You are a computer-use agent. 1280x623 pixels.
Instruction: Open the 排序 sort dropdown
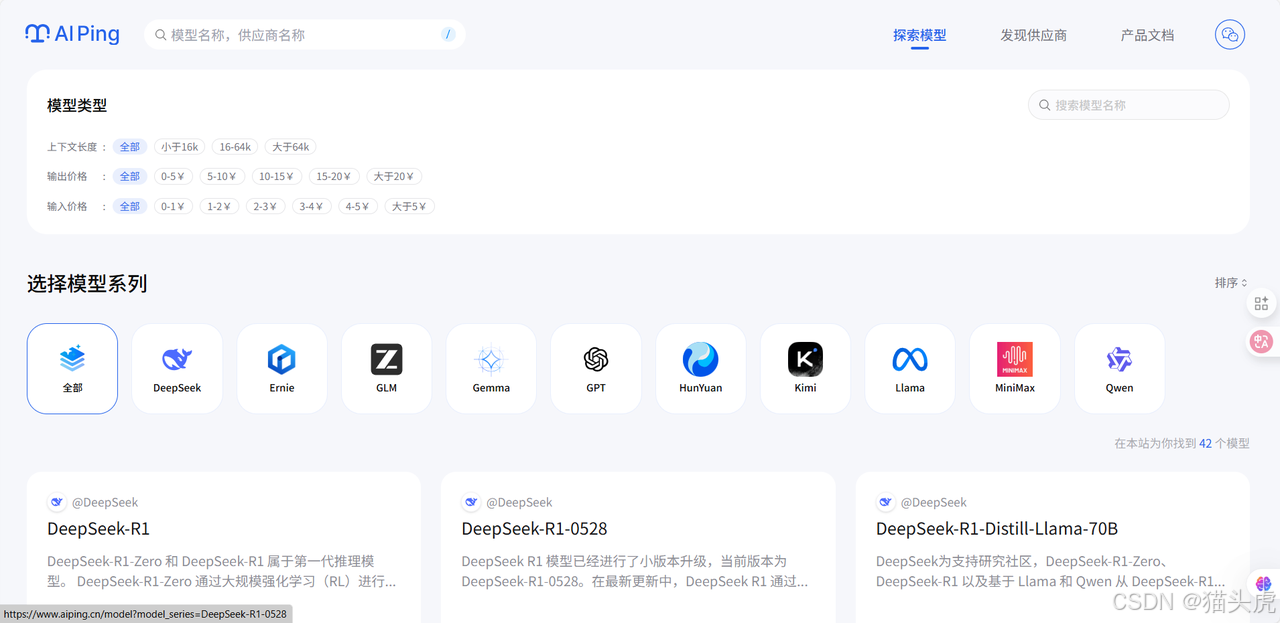pos(1231,283)
